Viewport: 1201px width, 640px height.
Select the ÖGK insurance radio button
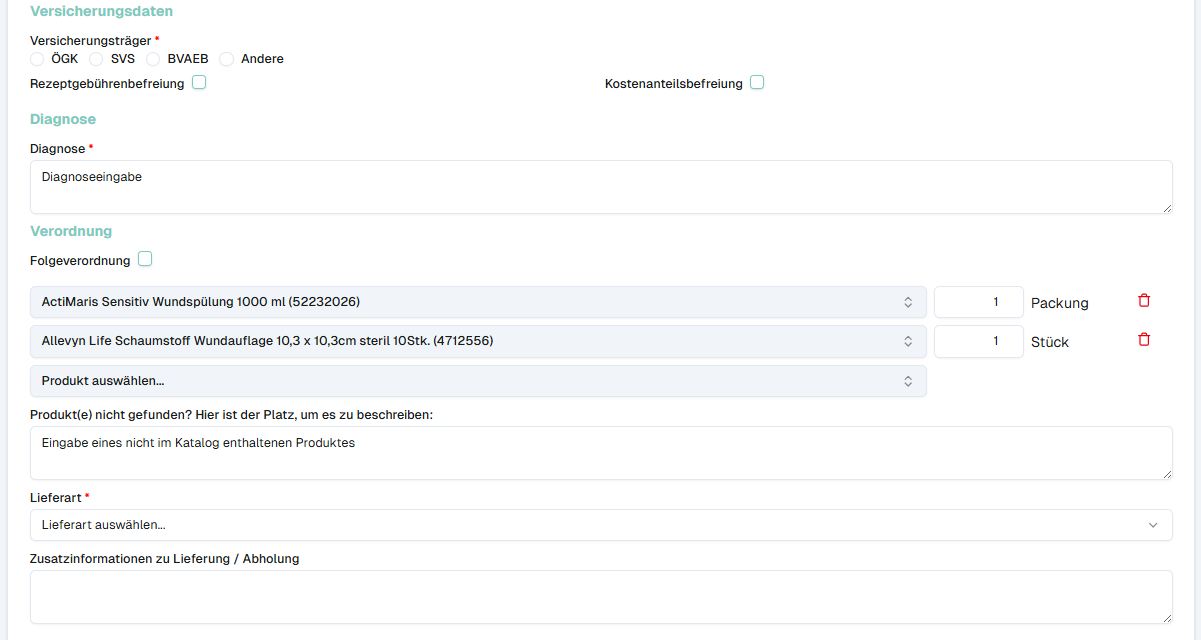38,59
